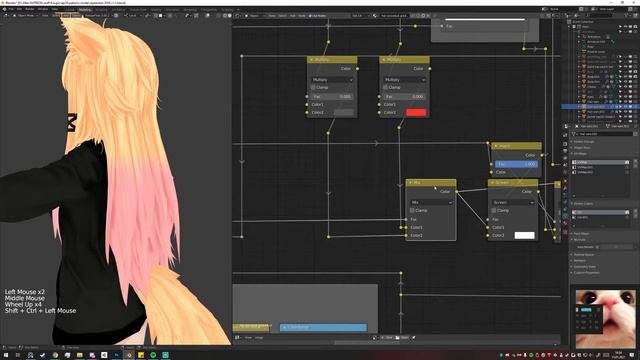Open the node editor Node menu
The image size is (640, 360).
302,16
